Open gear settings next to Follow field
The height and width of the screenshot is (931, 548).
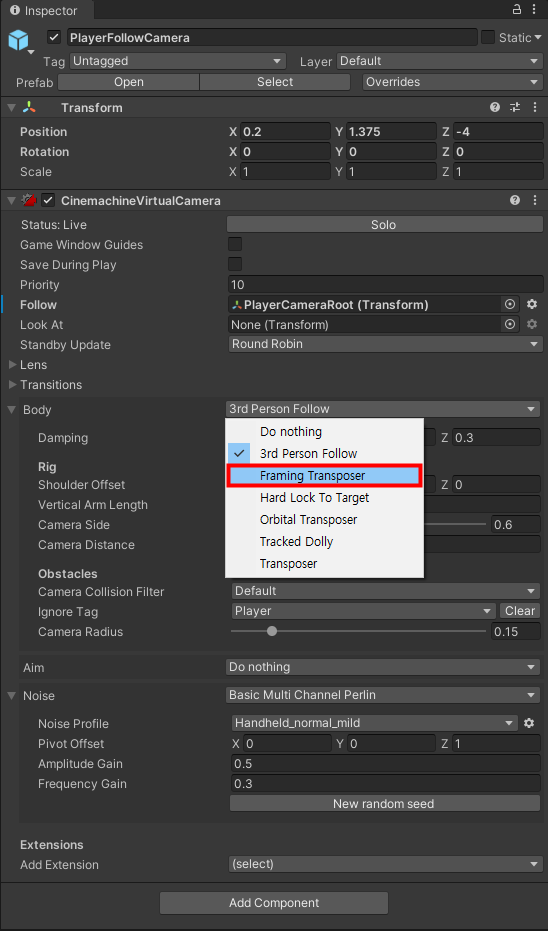click(532, 305)
